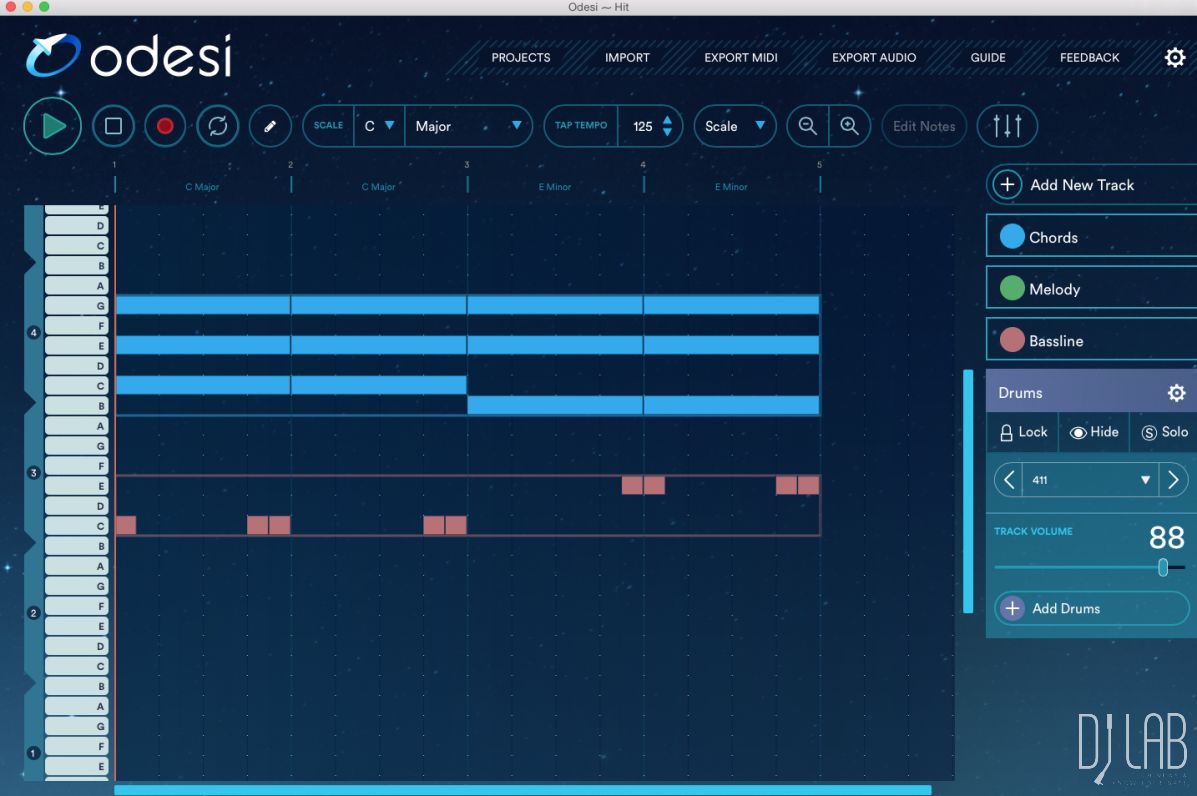Switch to Export MIDI
Image resolution: width=1197 pixels, height=796 pixels.
pos(740,57)
